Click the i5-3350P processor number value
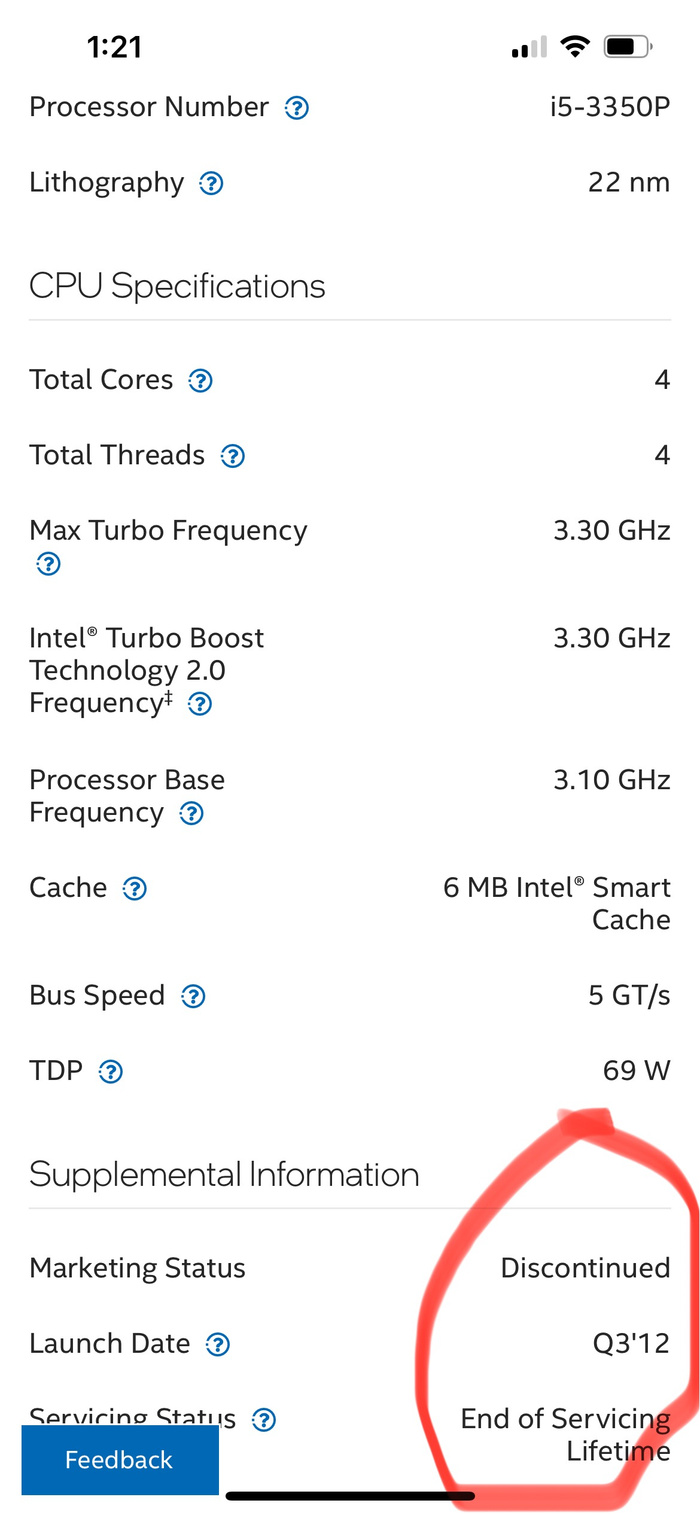 tap(609, 108)
